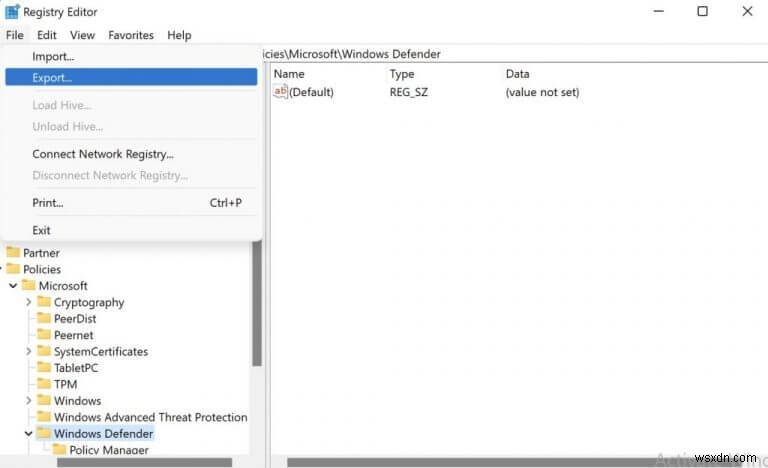Click the SystemCertificates folder icon
Viewport: 768px width, 468px height.
[44, 351]
